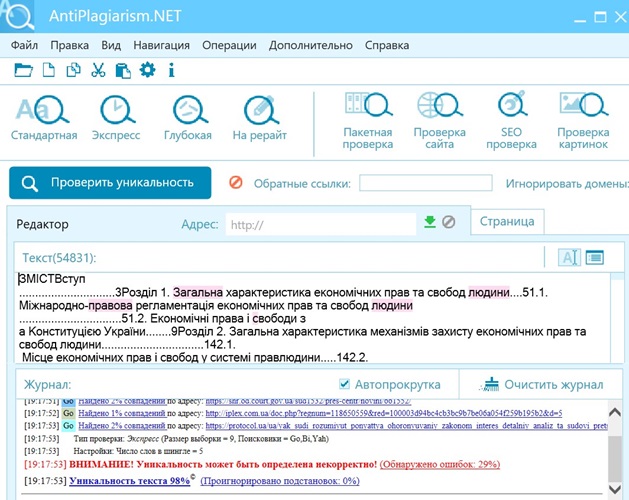Image resolution: width=629 pixels, height=500 pixels.
Task: Click journal scrollbar up arrow
Action: 615,412
